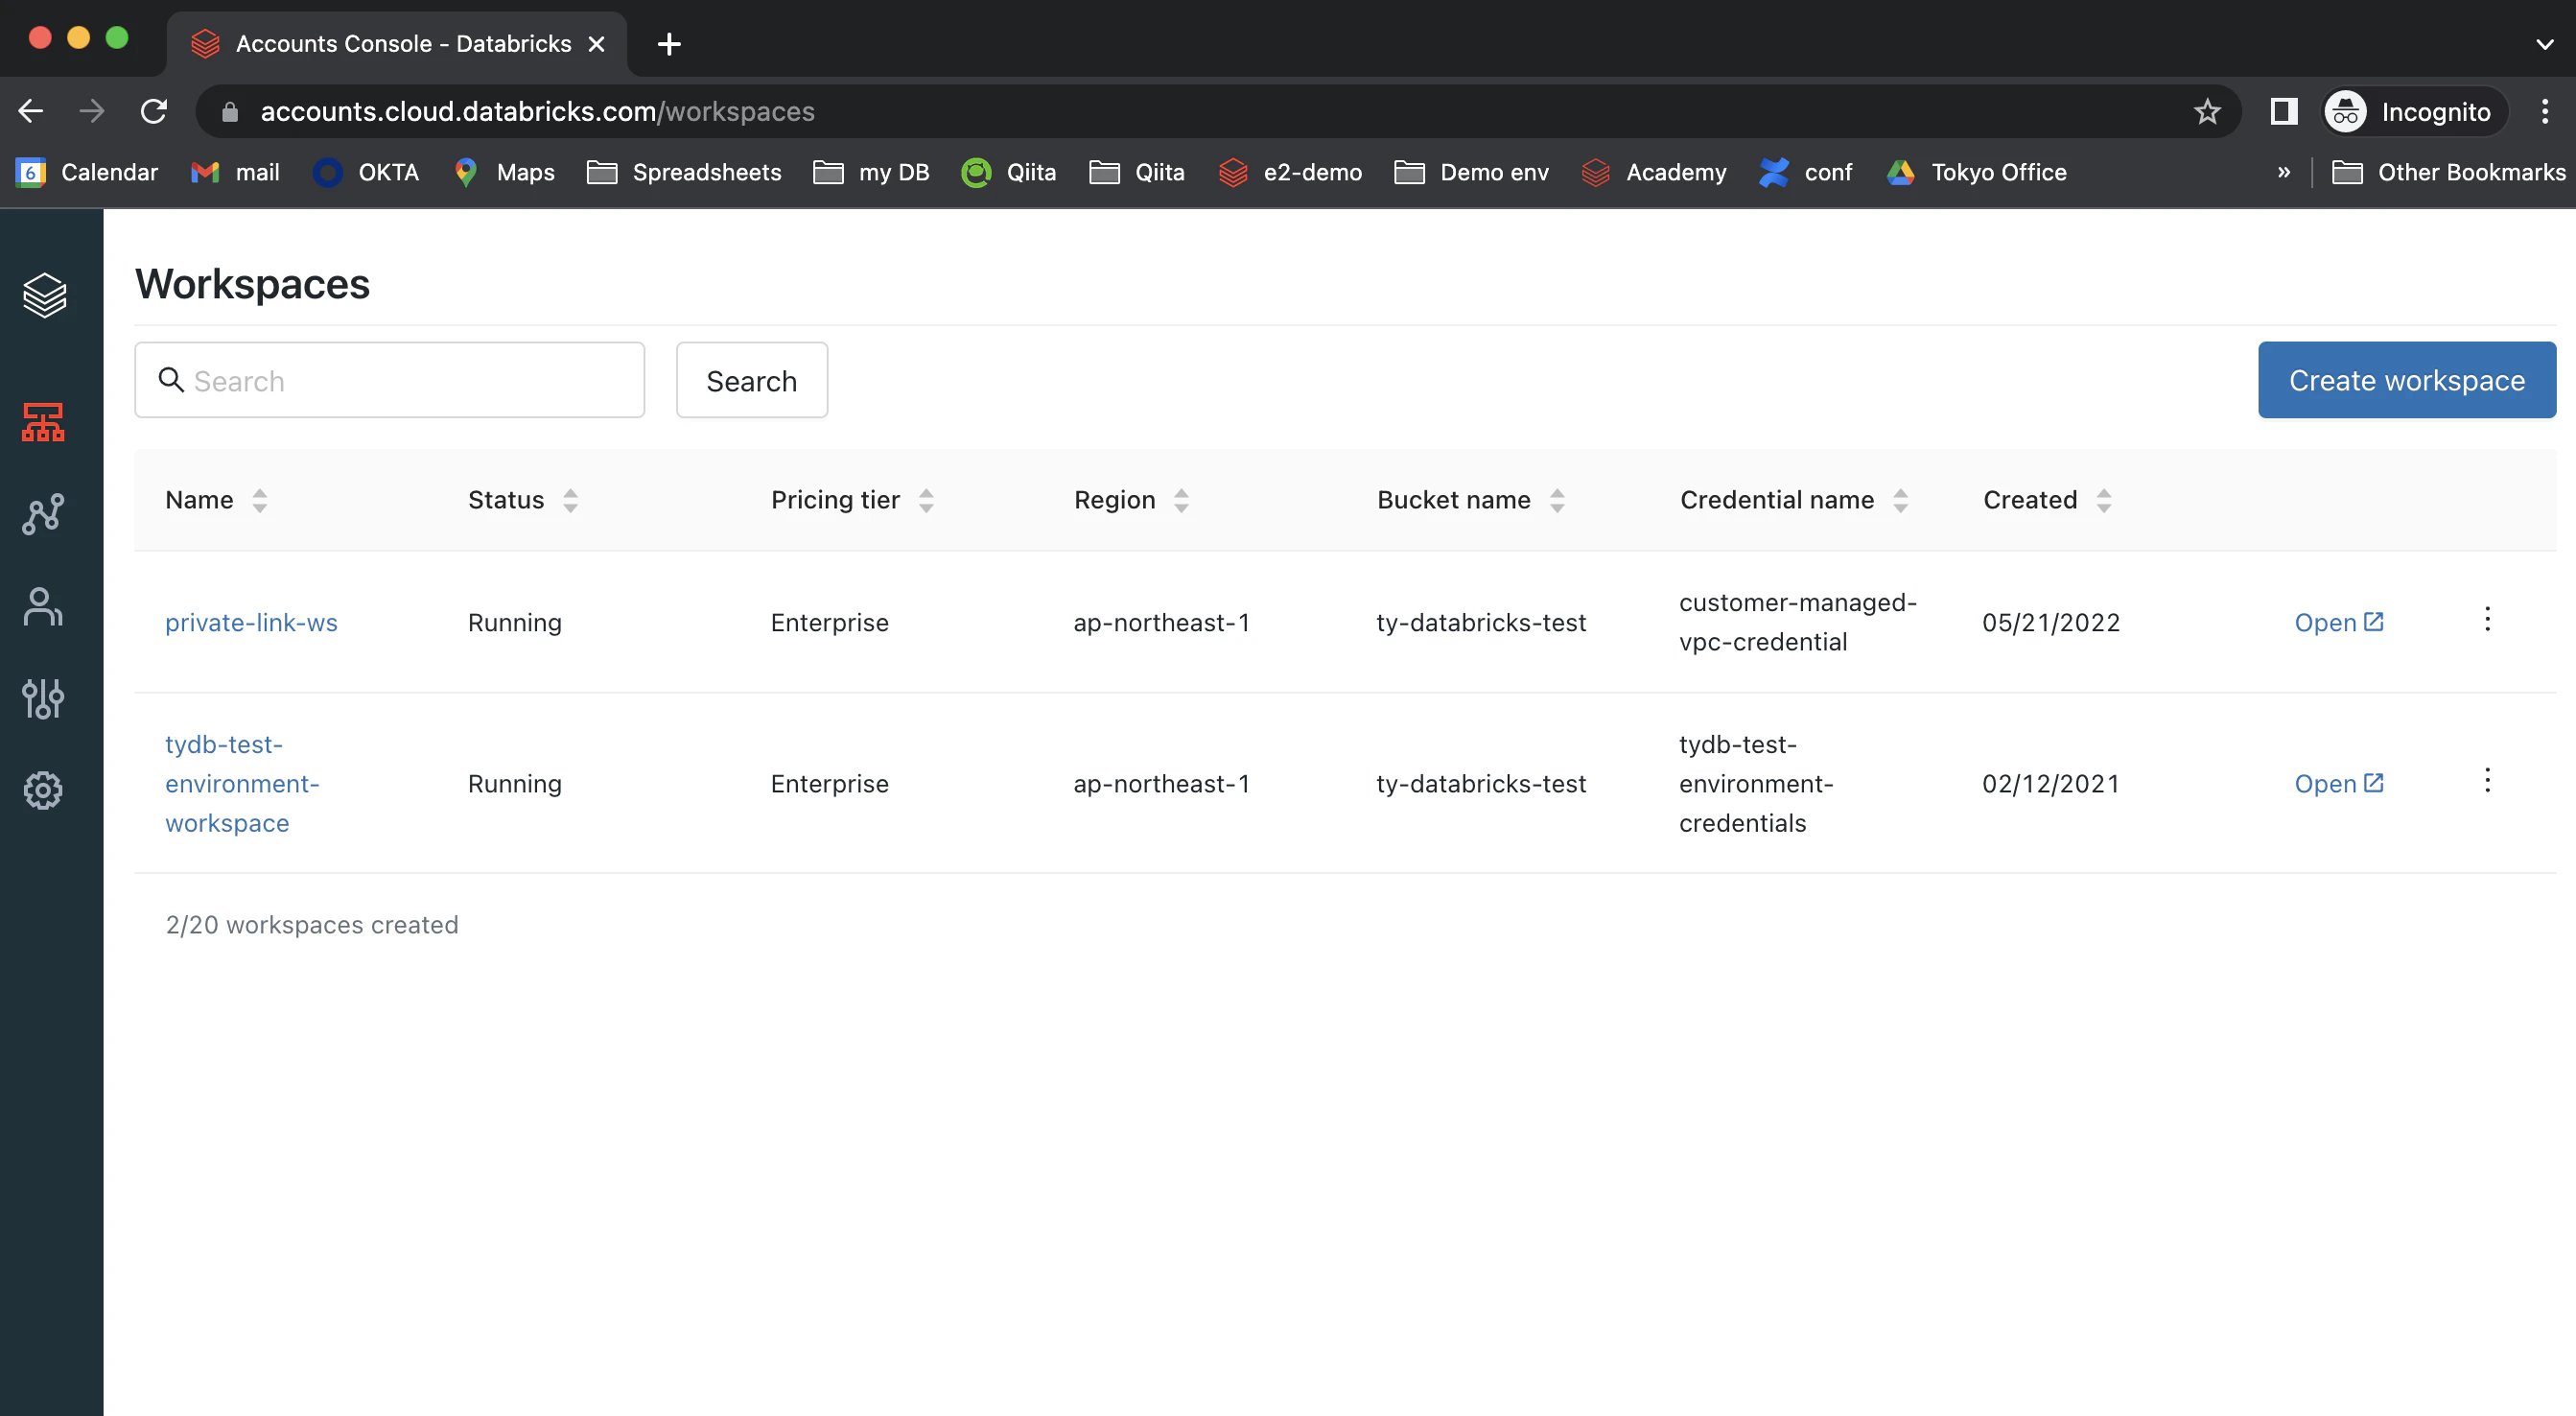The width and height of the screenshot is (2576, 1416).
Task: Expand the Demo env bookmark folder
Action: tap(1472, 172)
